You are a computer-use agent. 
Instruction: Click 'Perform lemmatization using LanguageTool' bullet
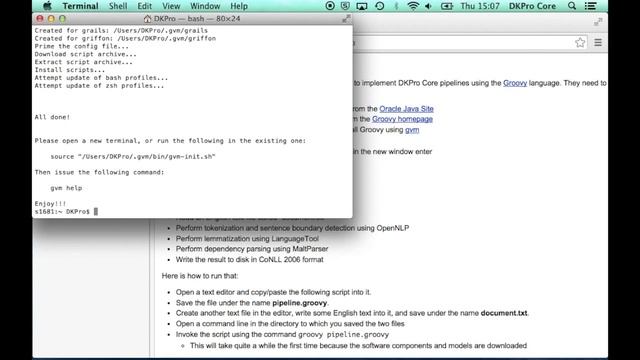(x=247, y=238)
